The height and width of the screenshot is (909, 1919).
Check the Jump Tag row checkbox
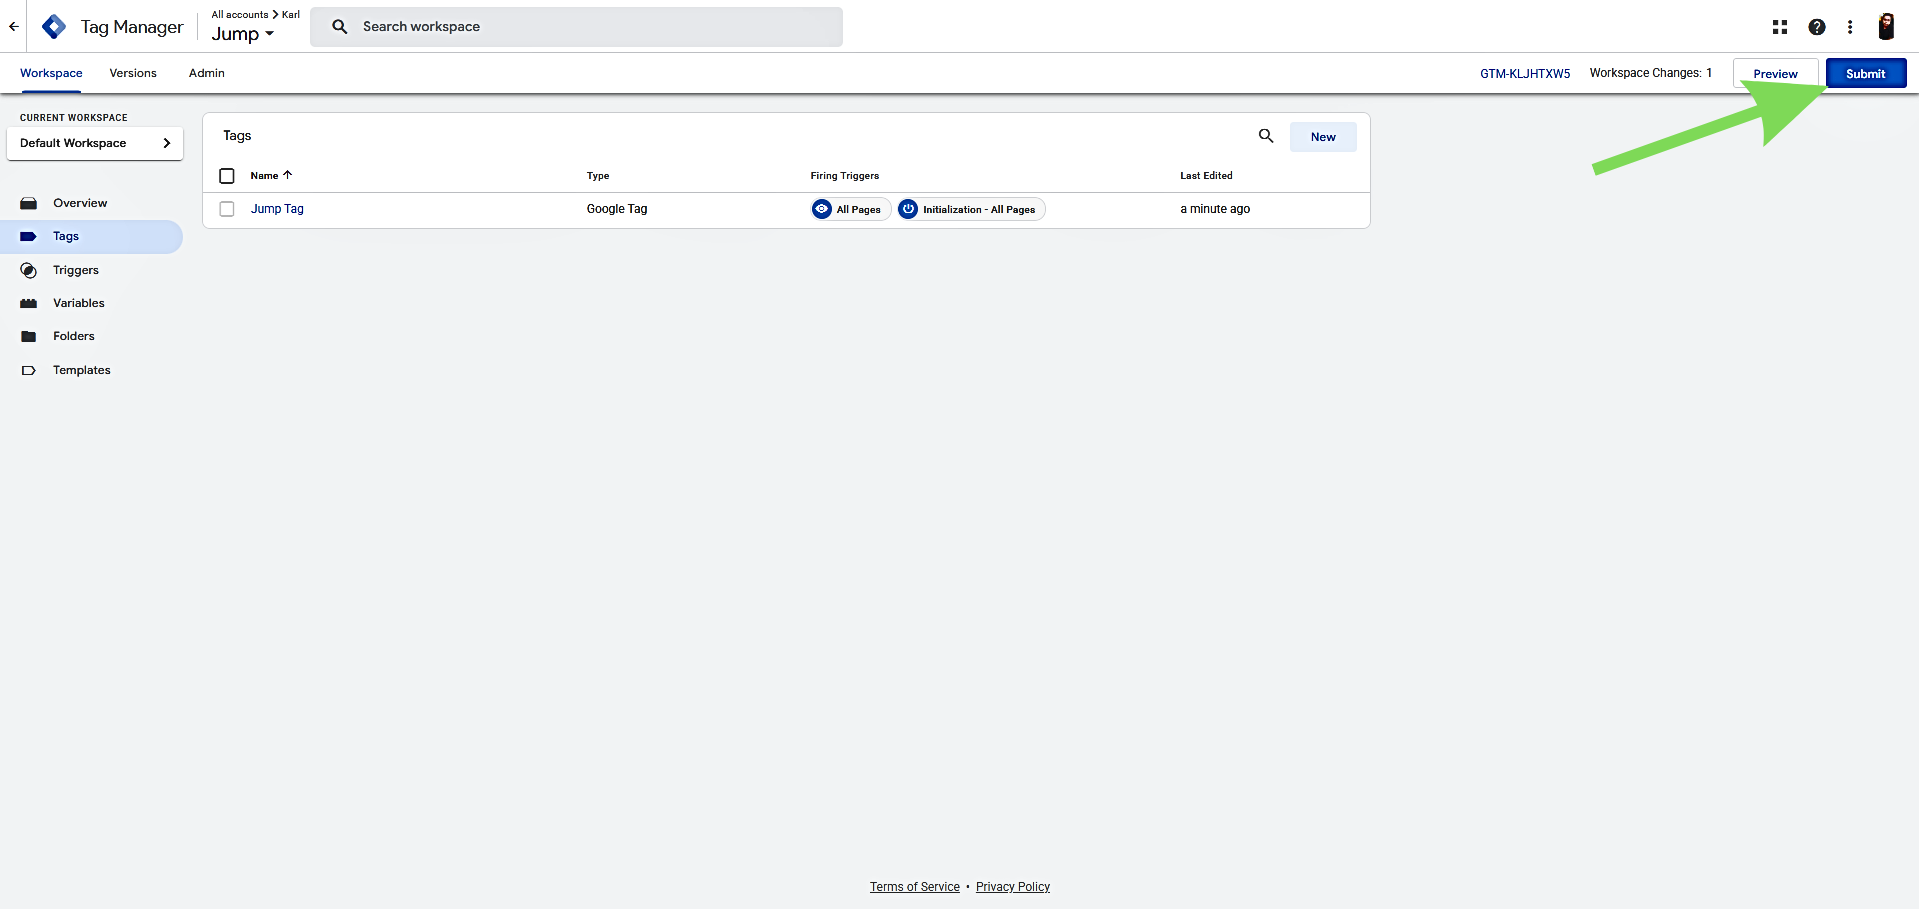coord(227,209)
